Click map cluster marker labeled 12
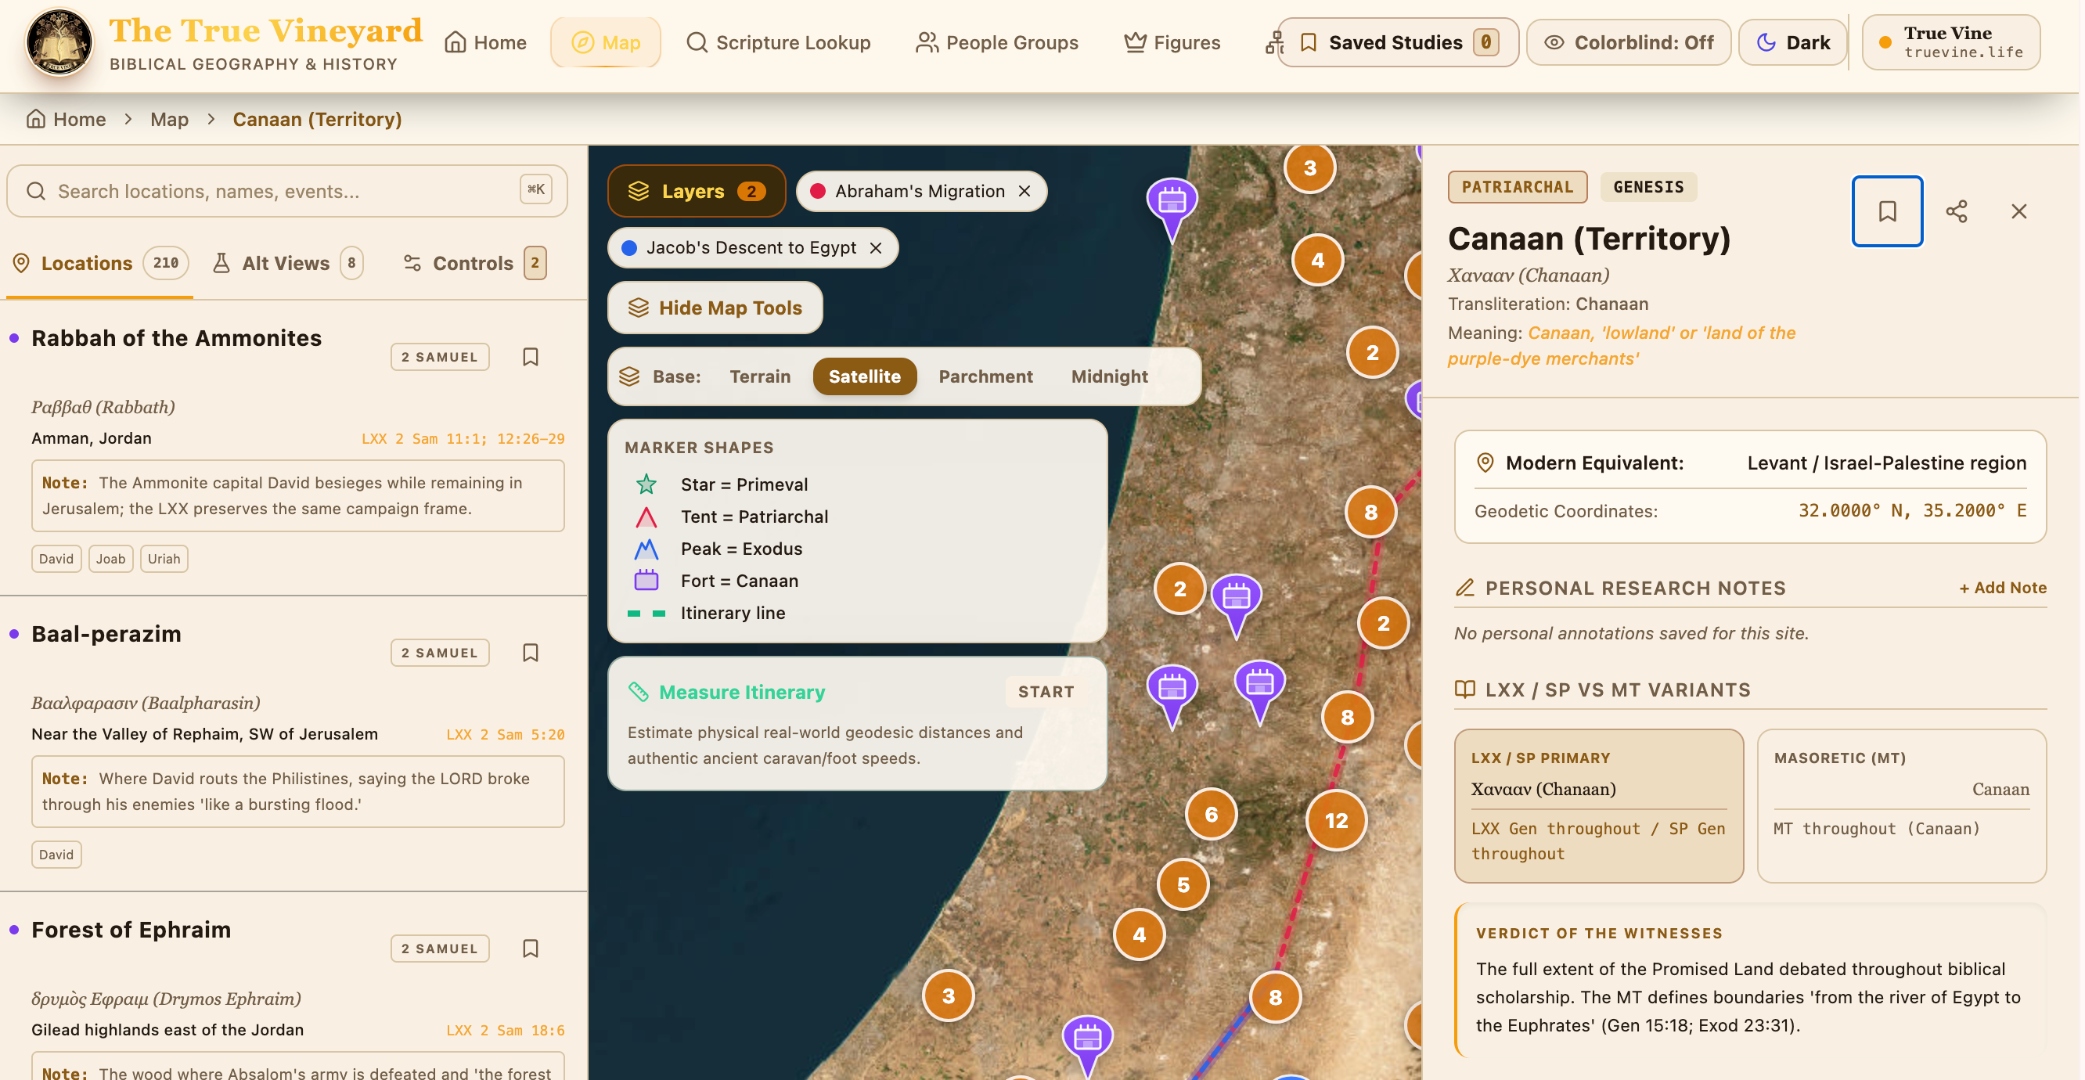2085x1080 pixels. (x=1336, y=821)
